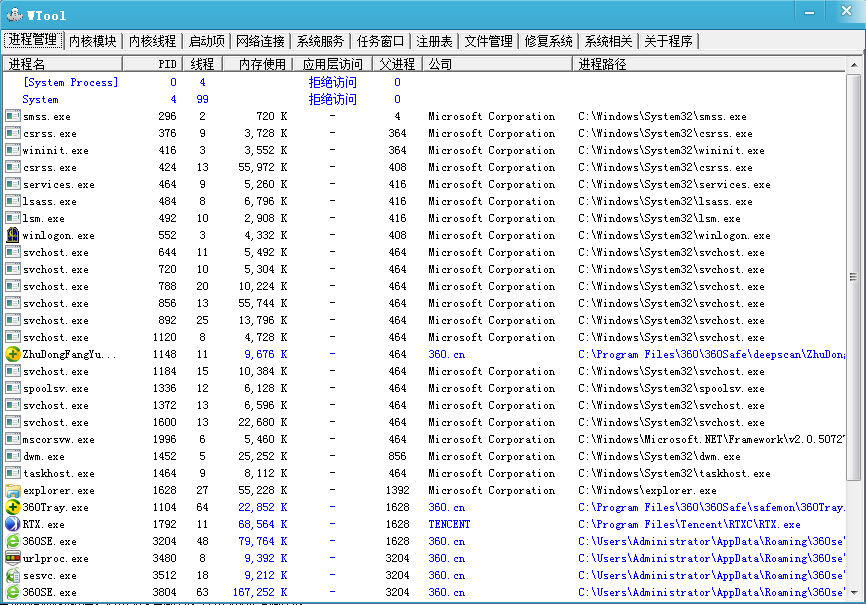Image resolution: width=866 pixels, height=605 pixels.
Task: Switch to the 网络连接 tab
Action: (260, 41)
